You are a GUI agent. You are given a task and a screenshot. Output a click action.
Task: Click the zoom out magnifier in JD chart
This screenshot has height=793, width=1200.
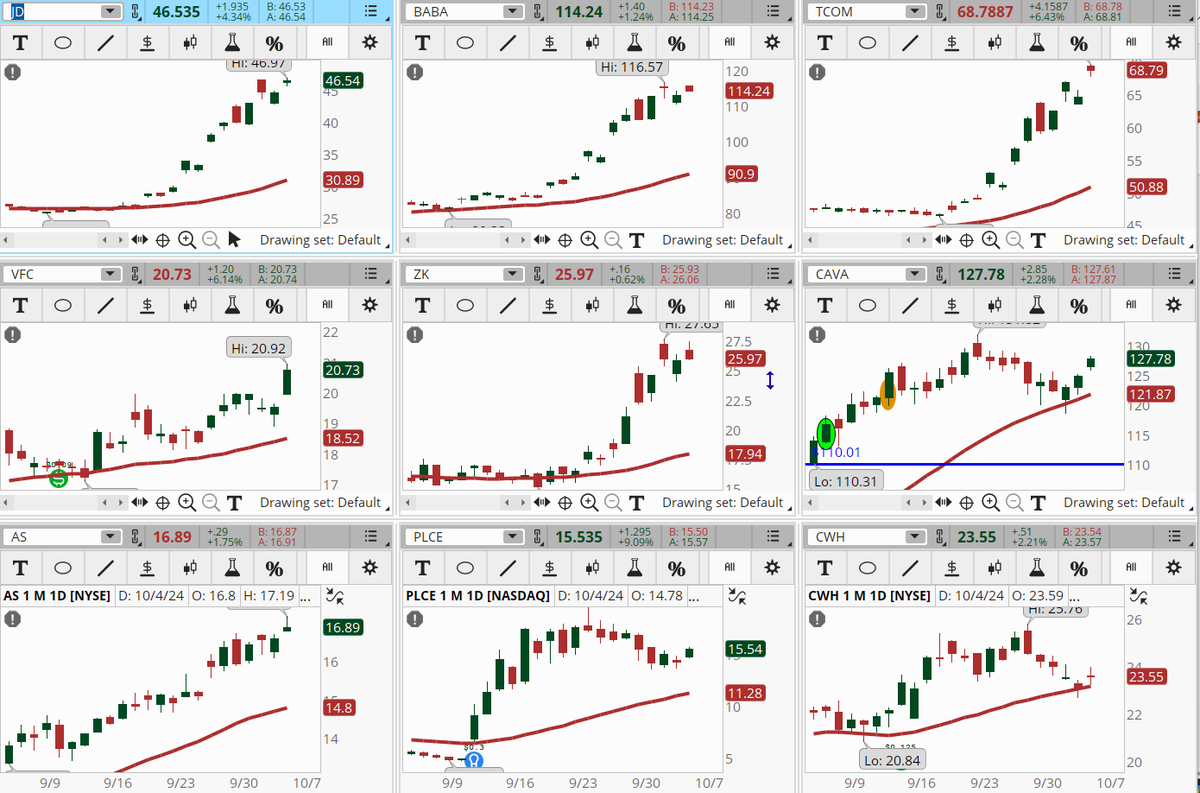211,240
